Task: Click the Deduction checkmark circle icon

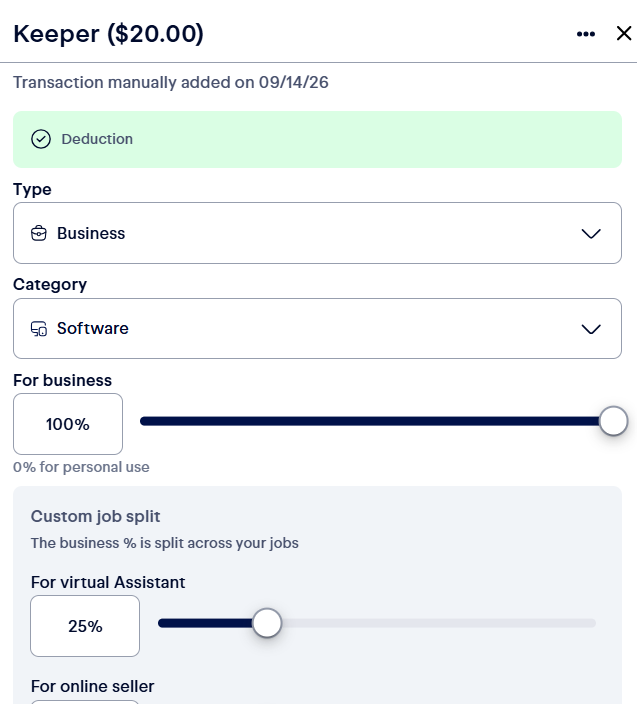Action: [x=41, y=139]
